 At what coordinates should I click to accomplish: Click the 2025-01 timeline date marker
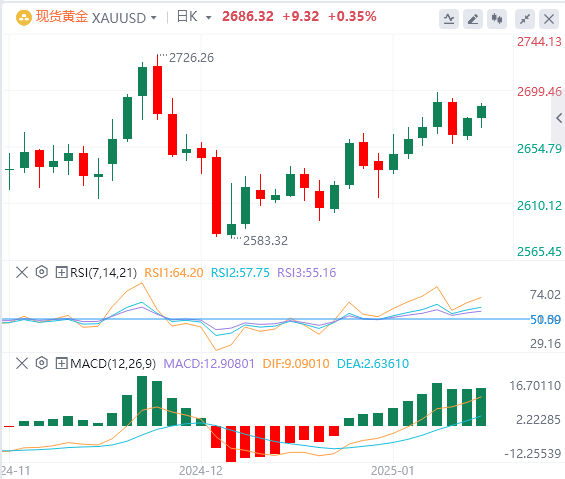coord(392,471)
